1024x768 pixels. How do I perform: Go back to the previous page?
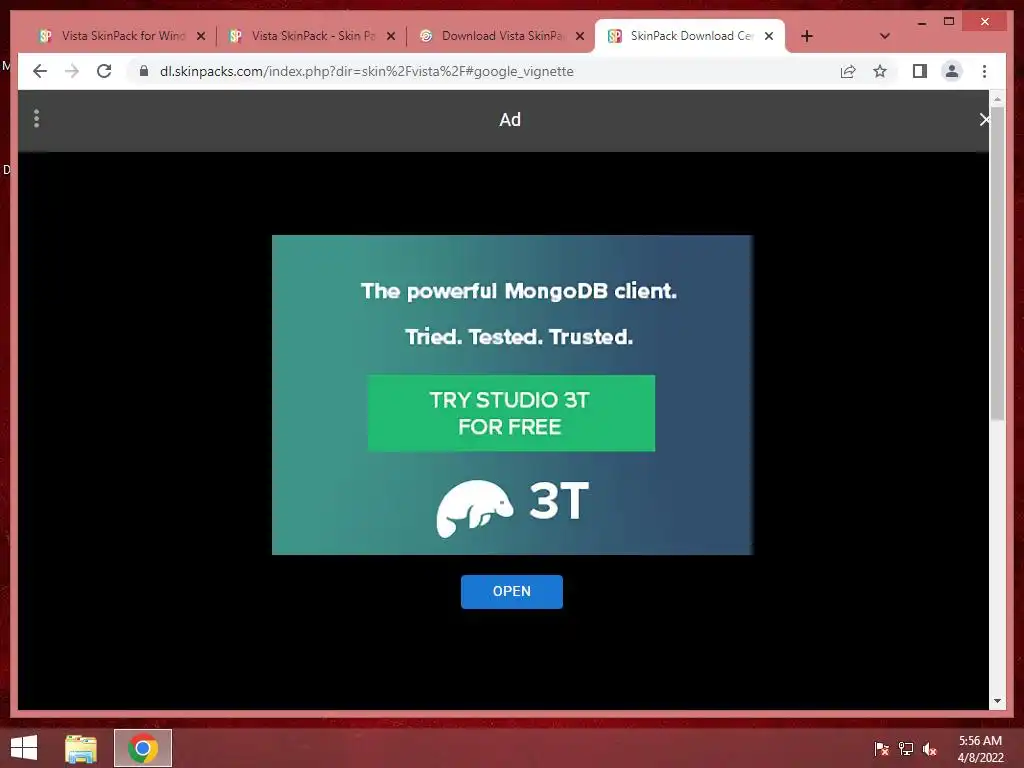[40, 71]
